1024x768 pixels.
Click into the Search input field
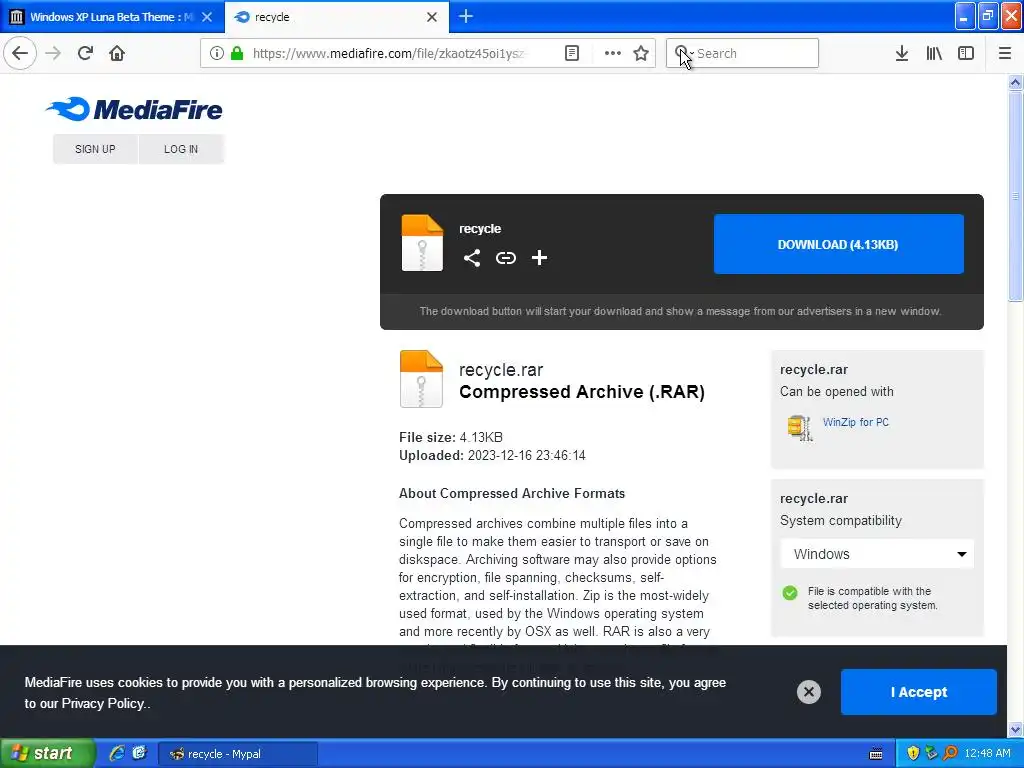click(754, 53)
